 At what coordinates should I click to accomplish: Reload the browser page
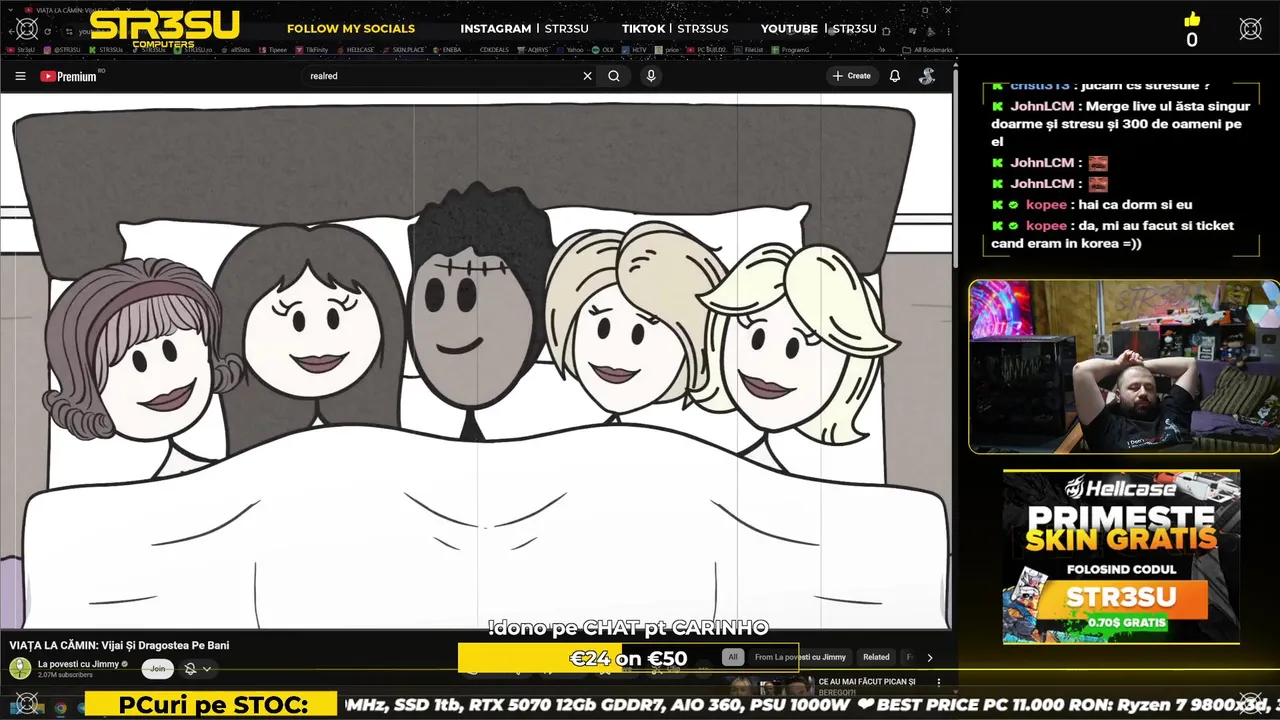47,31
